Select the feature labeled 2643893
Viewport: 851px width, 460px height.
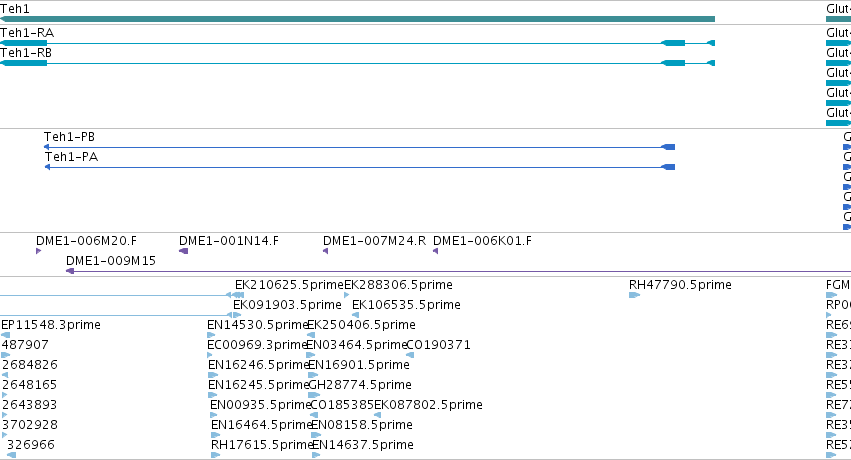(x=29, y=405)
